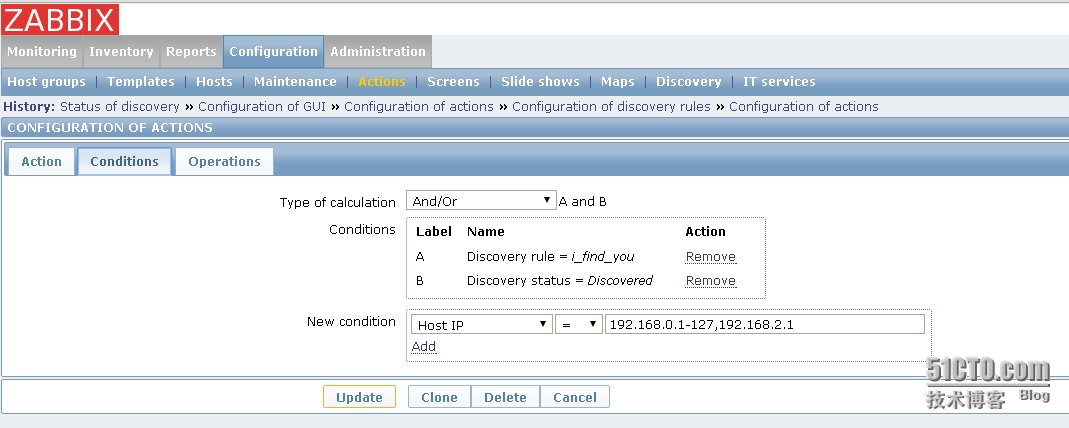Open Configuration of discovery rules history link
Viewport: 1069px width, 428px height.
(x=612, y=107)
